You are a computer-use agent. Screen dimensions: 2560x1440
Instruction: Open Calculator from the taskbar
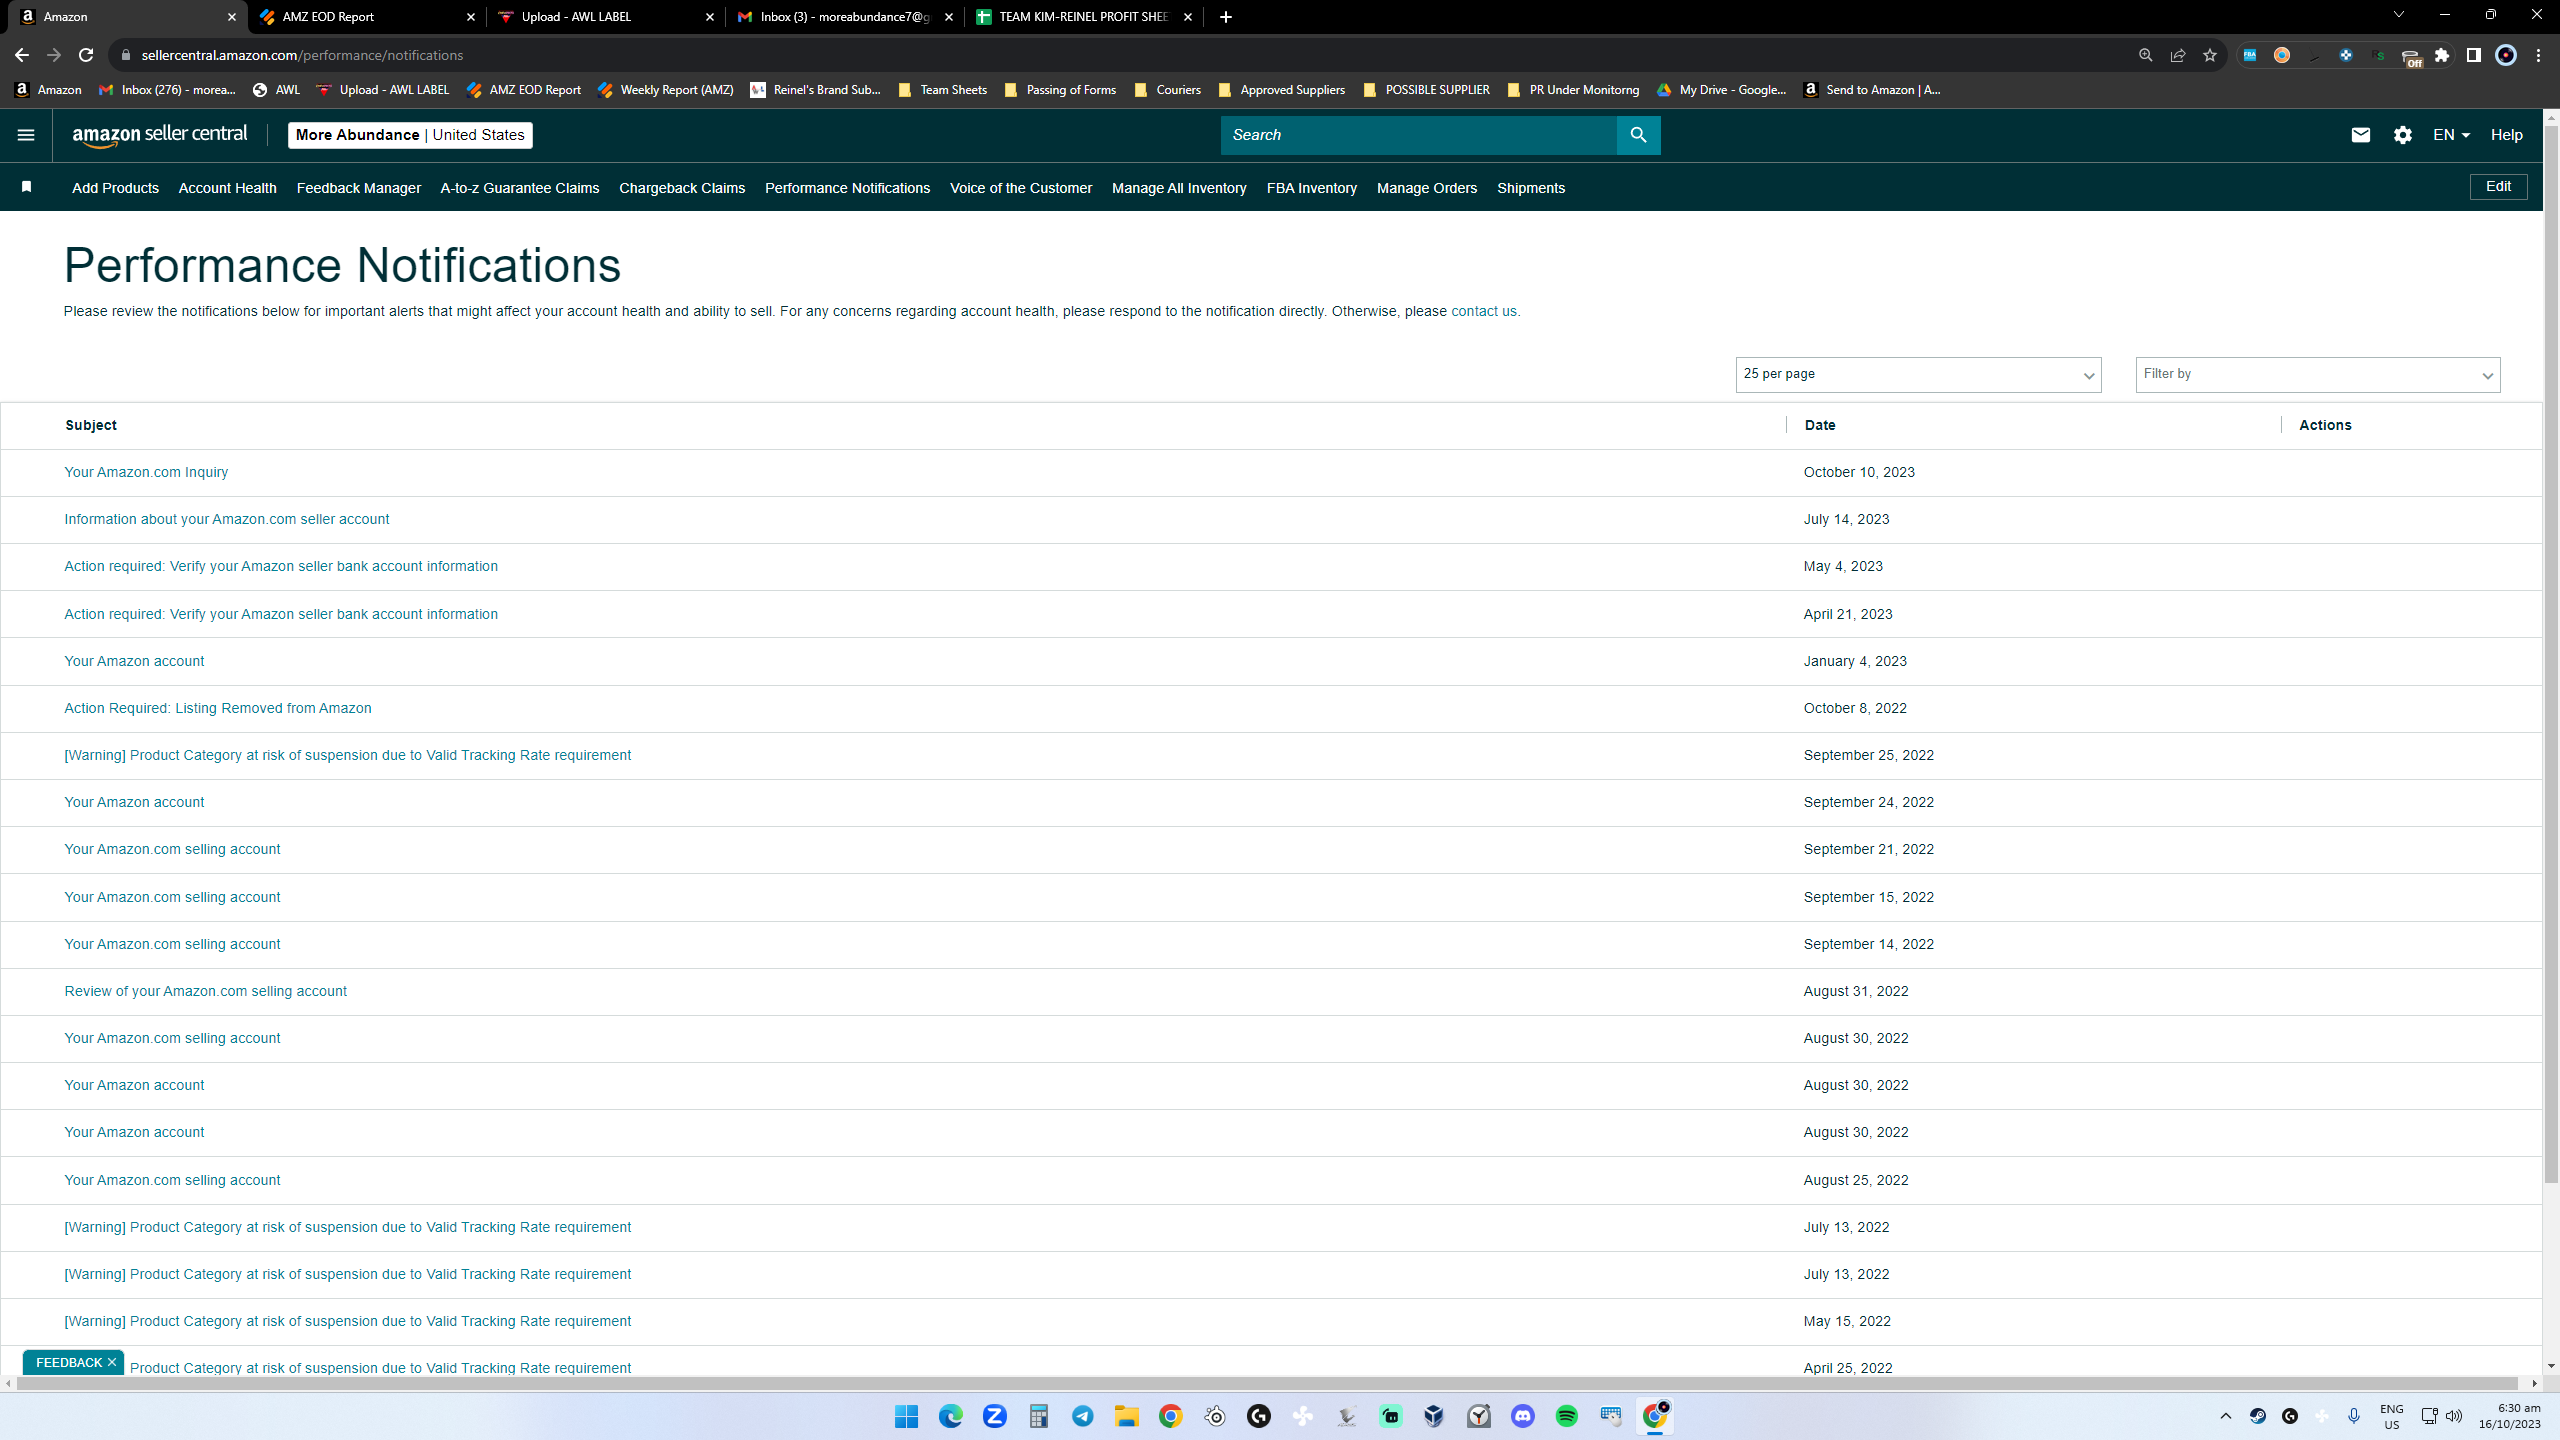click(x=1038, y=1416)
